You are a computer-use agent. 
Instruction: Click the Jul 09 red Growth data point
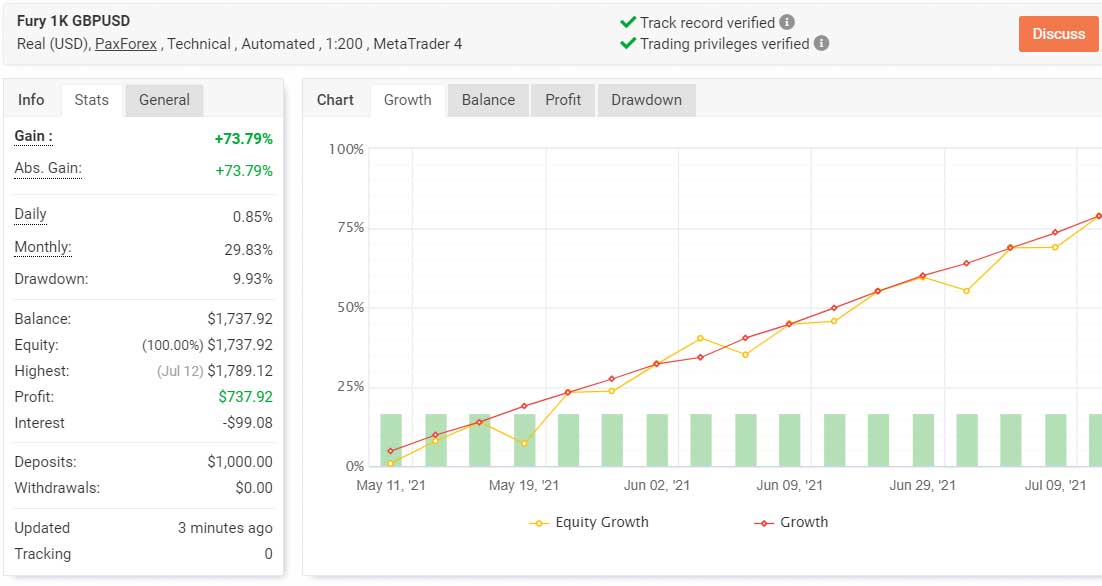(1055, 233)
